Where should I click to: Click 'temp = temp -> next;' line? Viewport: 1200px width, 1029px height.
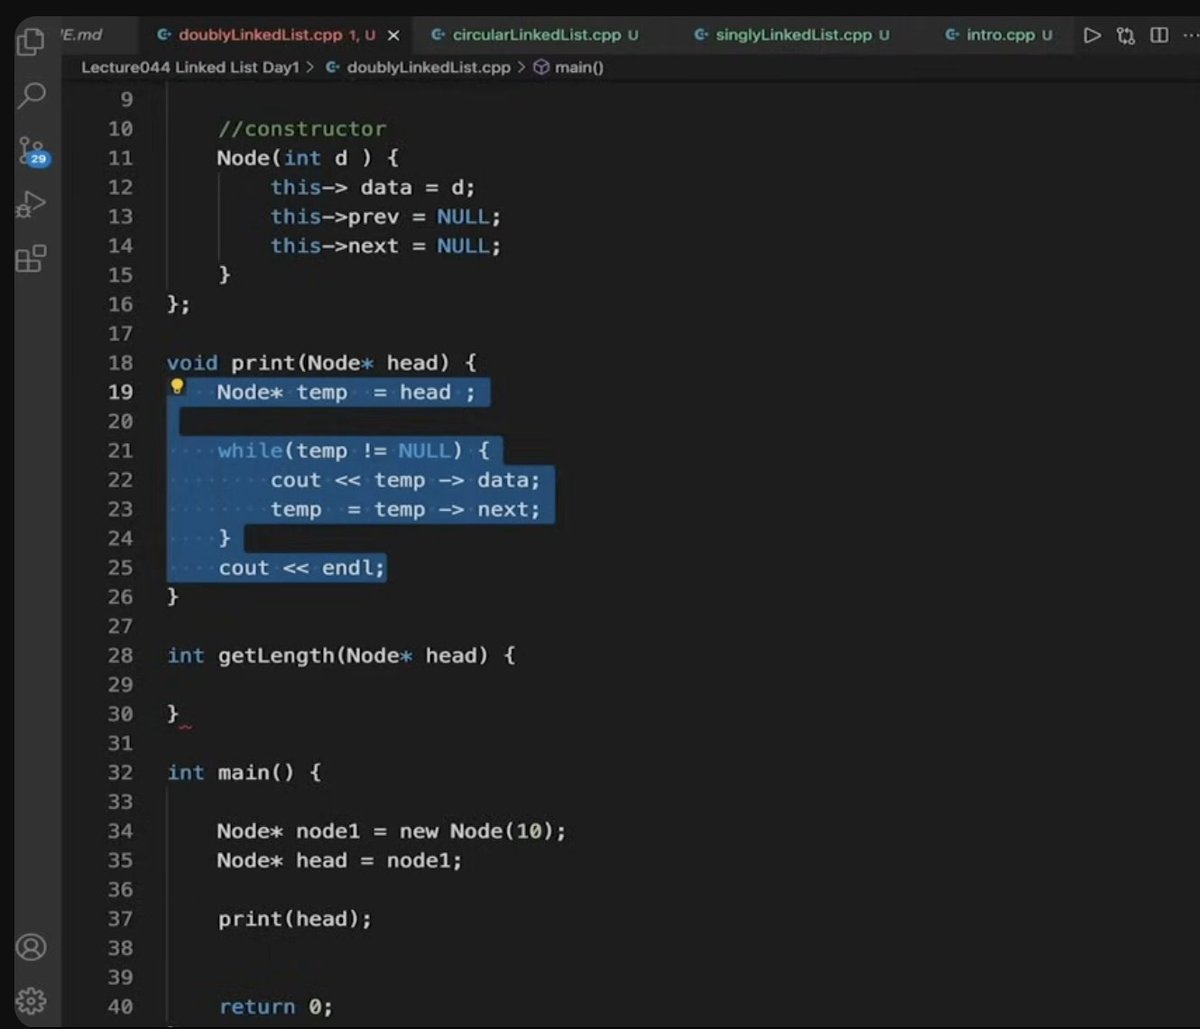click(x=405, y=509)
